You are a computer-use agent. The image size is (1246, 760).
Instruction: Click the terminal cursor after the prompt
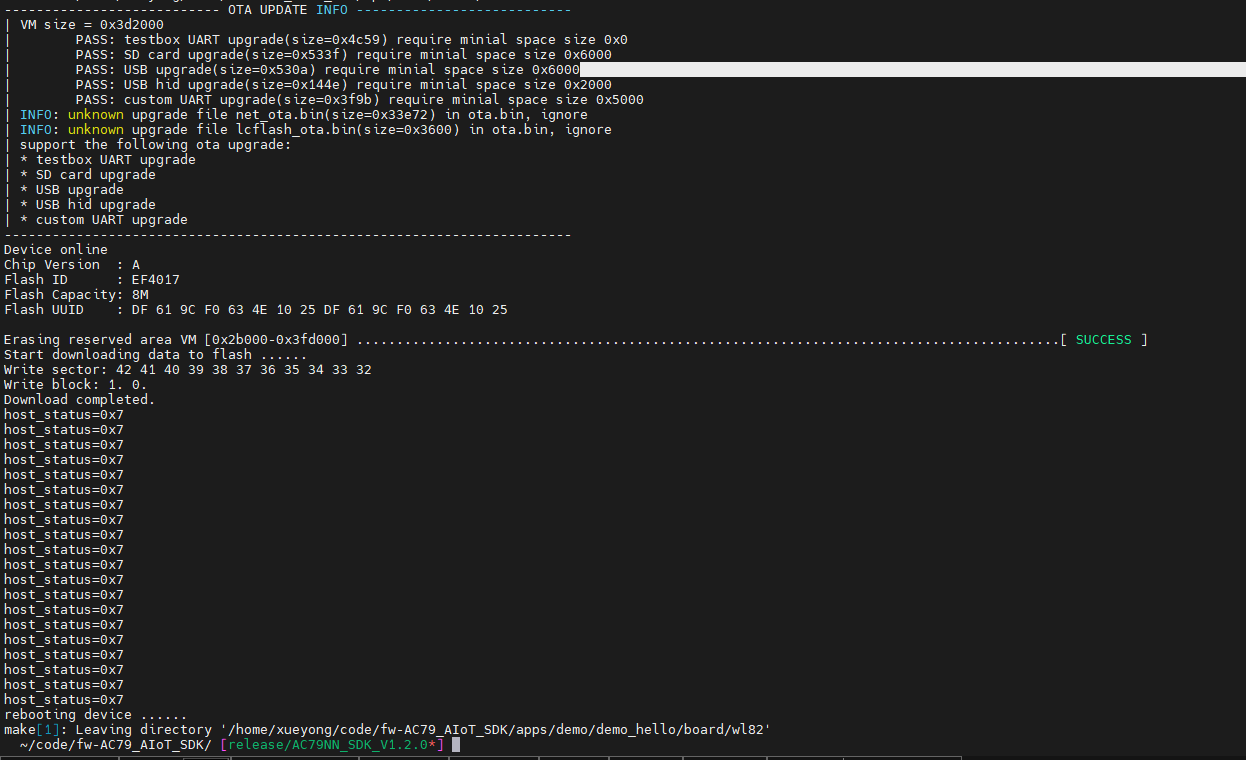[x=456, y=745]
